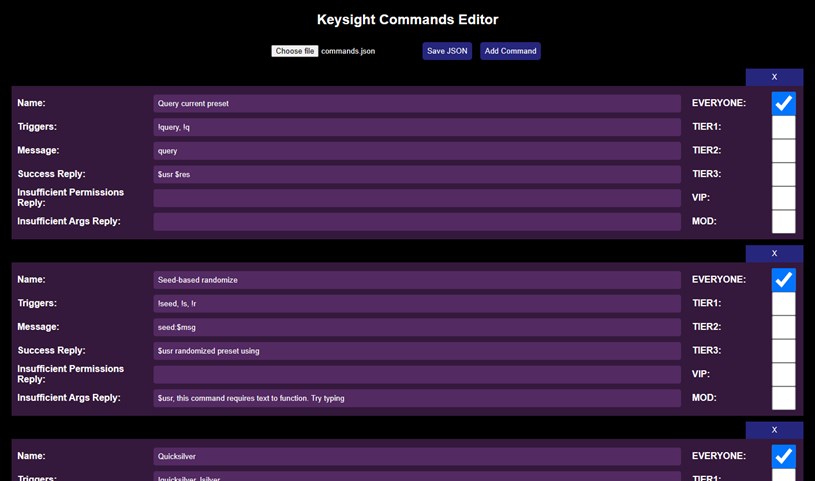Enable TIER2 for Query current preset
The image size is (815, 481).
pyautogui.click(x=783, y=150)
